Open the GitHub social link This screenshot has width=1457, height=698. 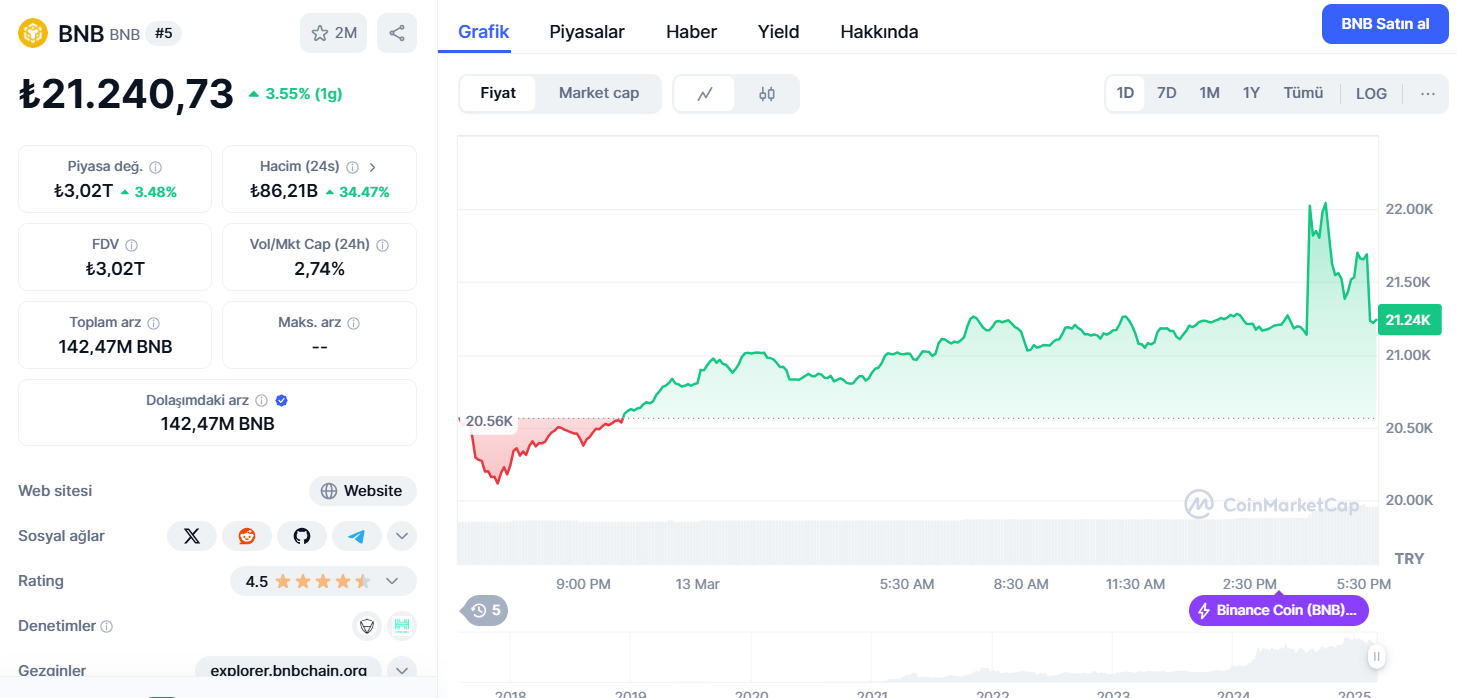(302, 536)
